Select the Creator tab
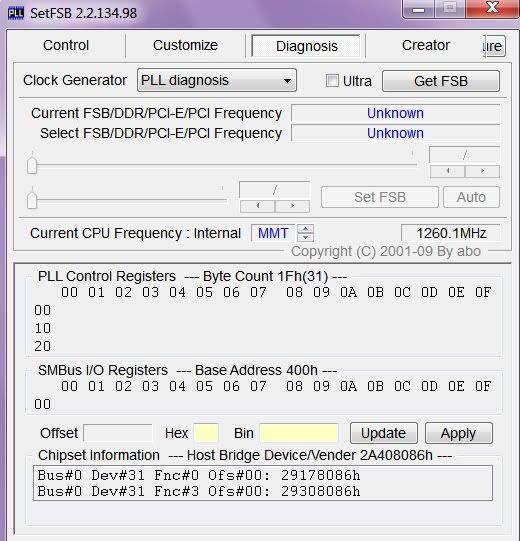This screenshot has width=520, height=541. click(x=426, y=45)
